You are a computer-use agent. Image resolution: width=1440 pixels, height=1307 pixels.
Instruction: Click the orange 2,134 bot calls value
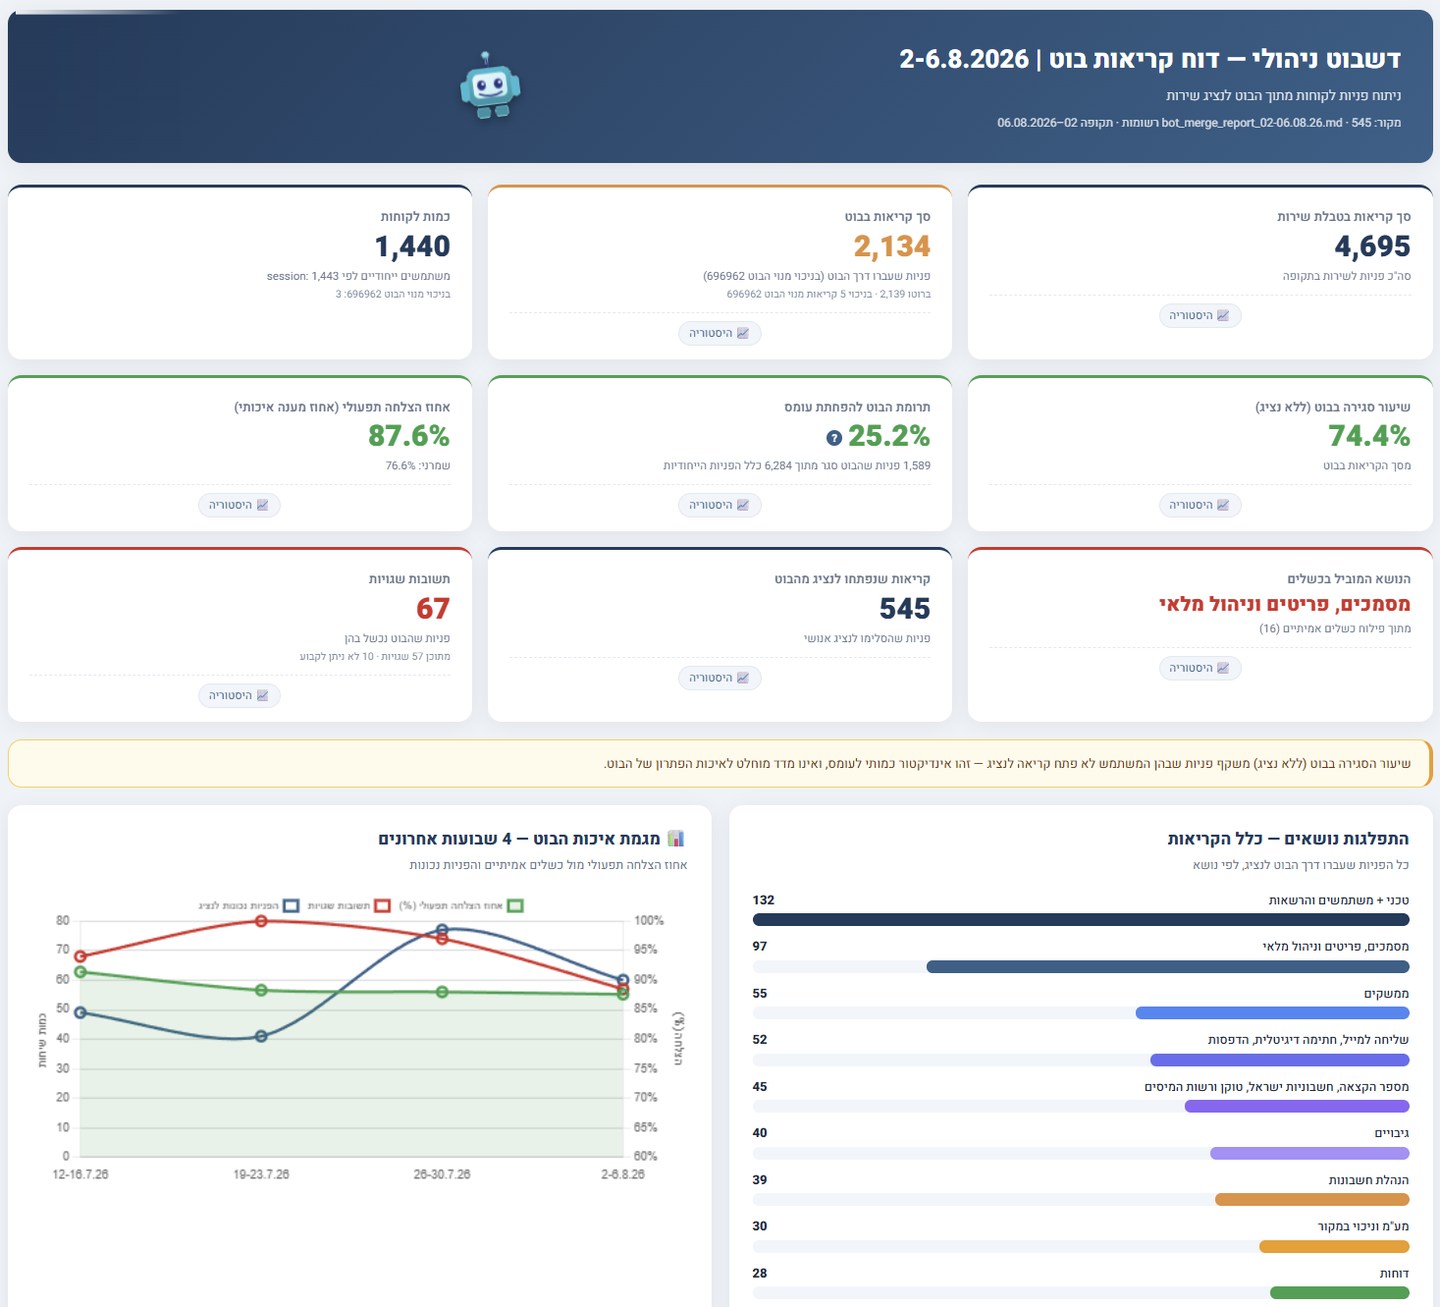point(892,246)
